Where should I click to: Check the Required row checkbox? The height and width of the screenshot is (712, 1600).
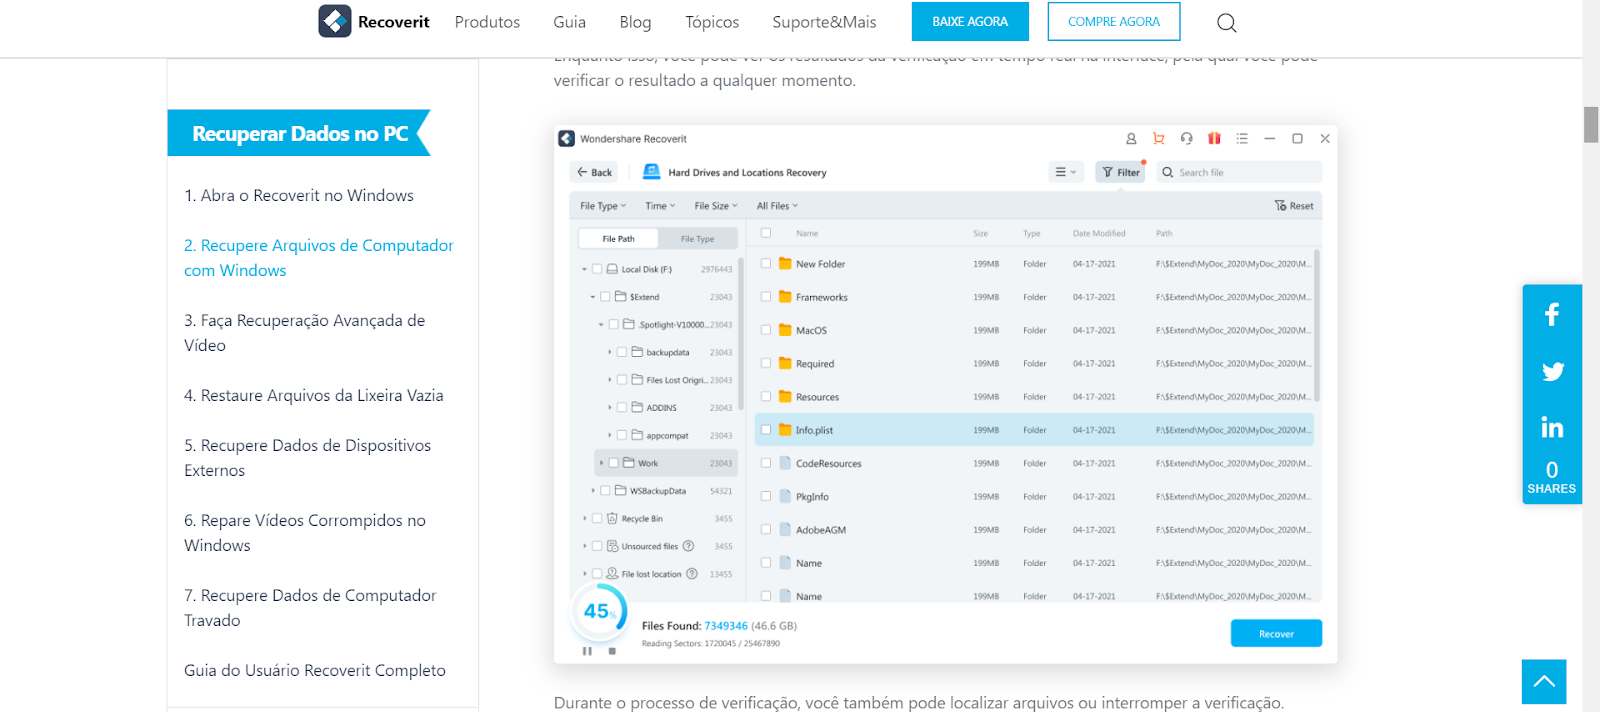pyautogui.click(x=766, y=363)
